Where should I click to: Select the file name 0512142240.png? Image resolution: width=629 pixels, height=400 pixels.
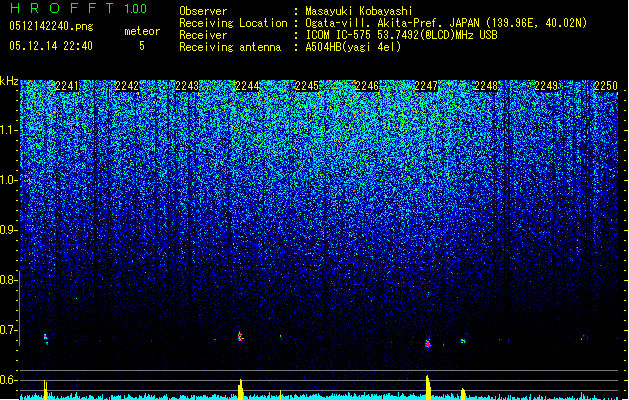click(51, 26)
